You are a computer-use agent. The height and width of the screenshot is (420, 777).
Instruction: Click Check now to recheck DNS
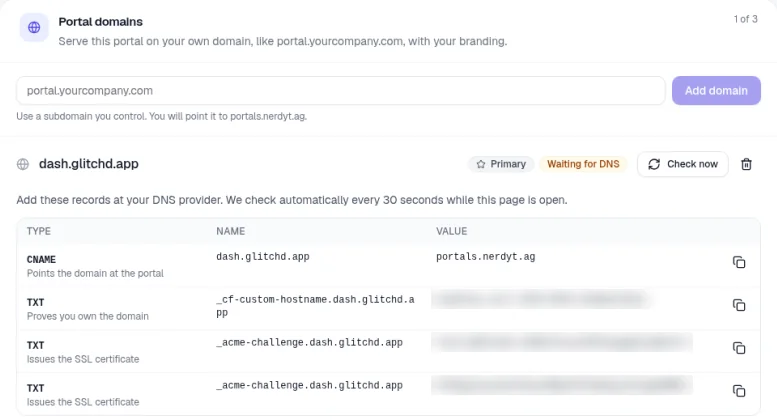683,164
